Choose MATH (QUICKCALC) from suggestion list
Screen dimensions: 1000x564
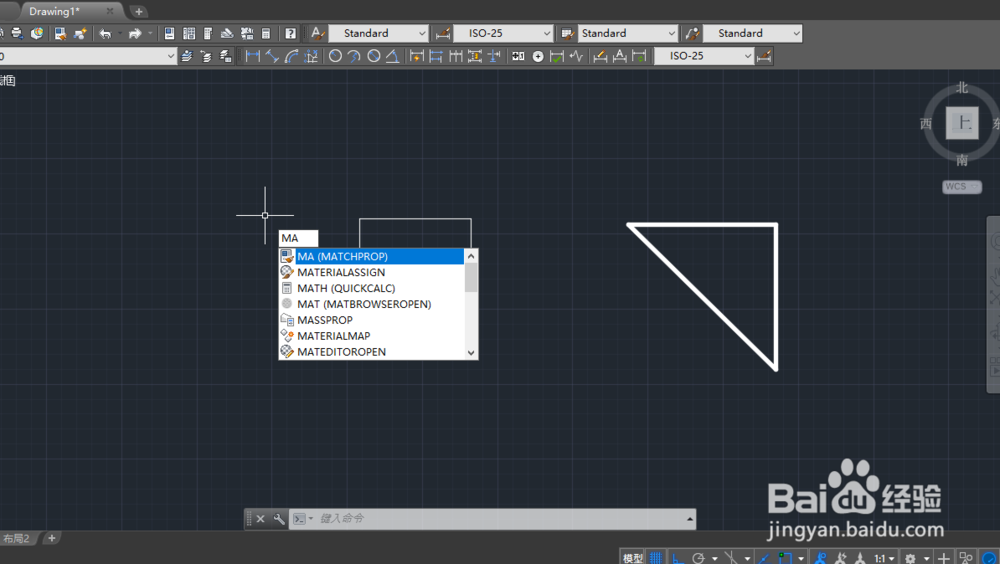pyautogui.click(x=372, y=288)
